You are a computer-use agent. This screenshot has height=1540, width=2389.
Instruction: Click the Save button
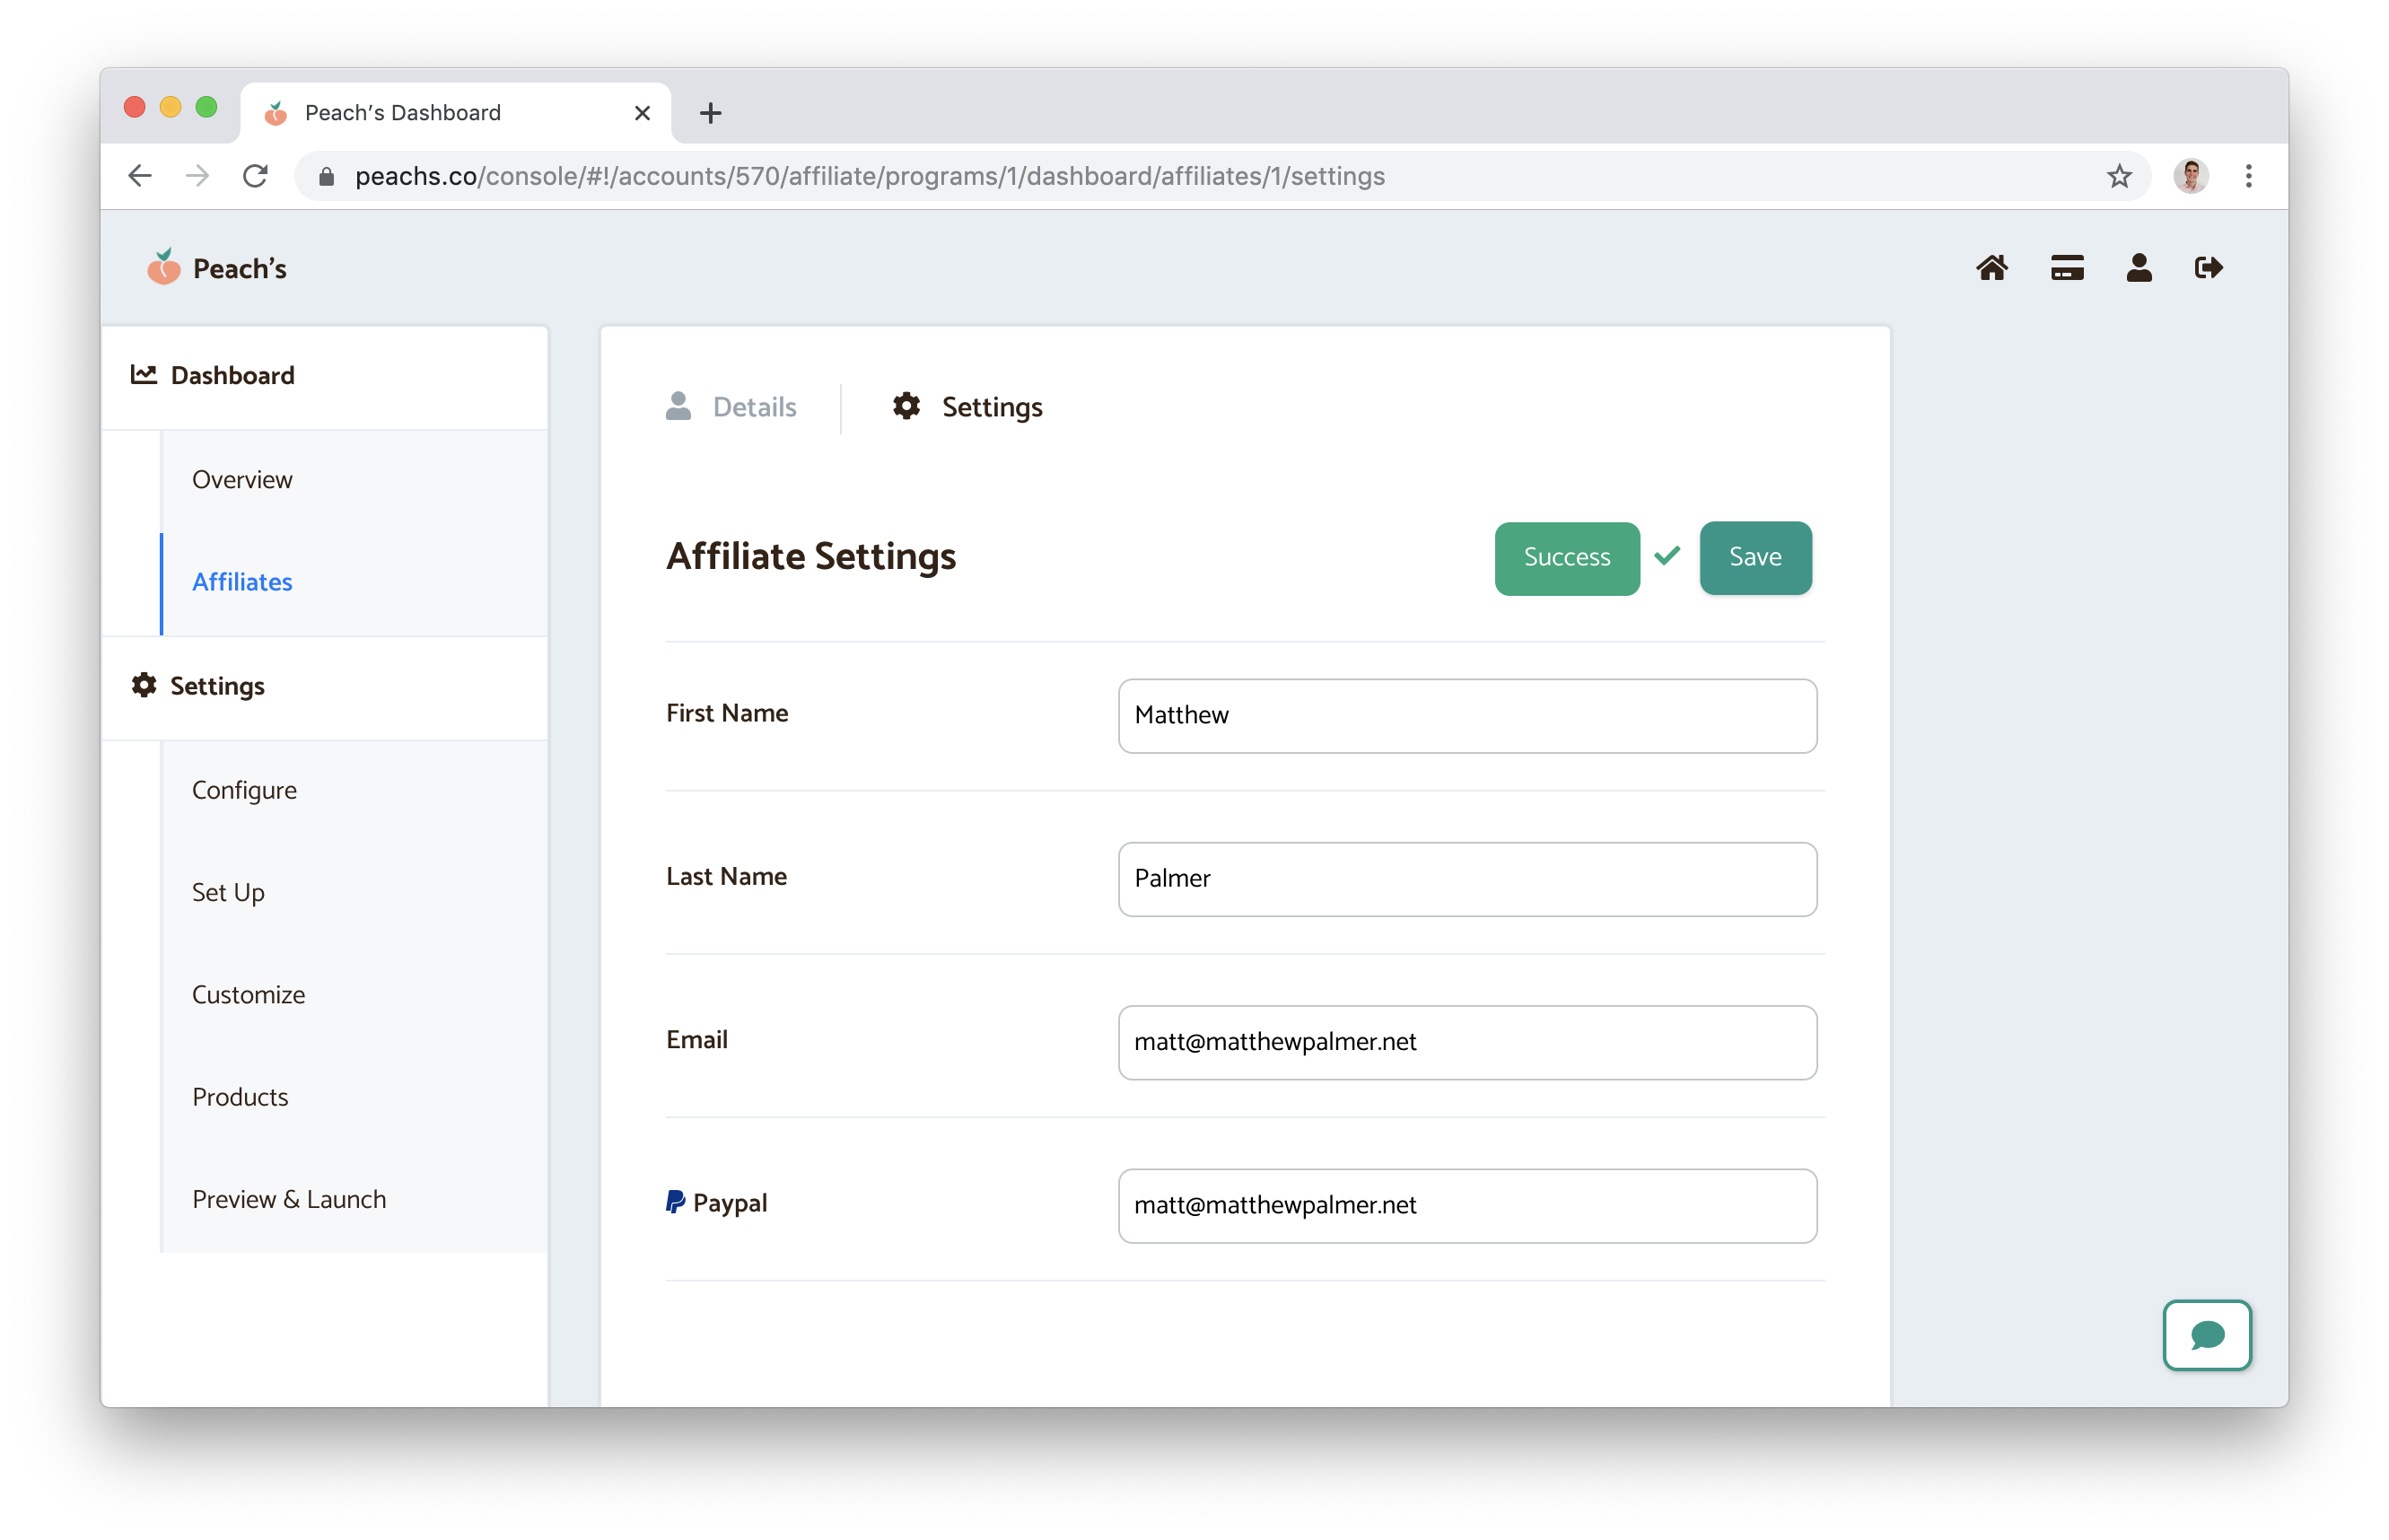tap(1754, 557)
